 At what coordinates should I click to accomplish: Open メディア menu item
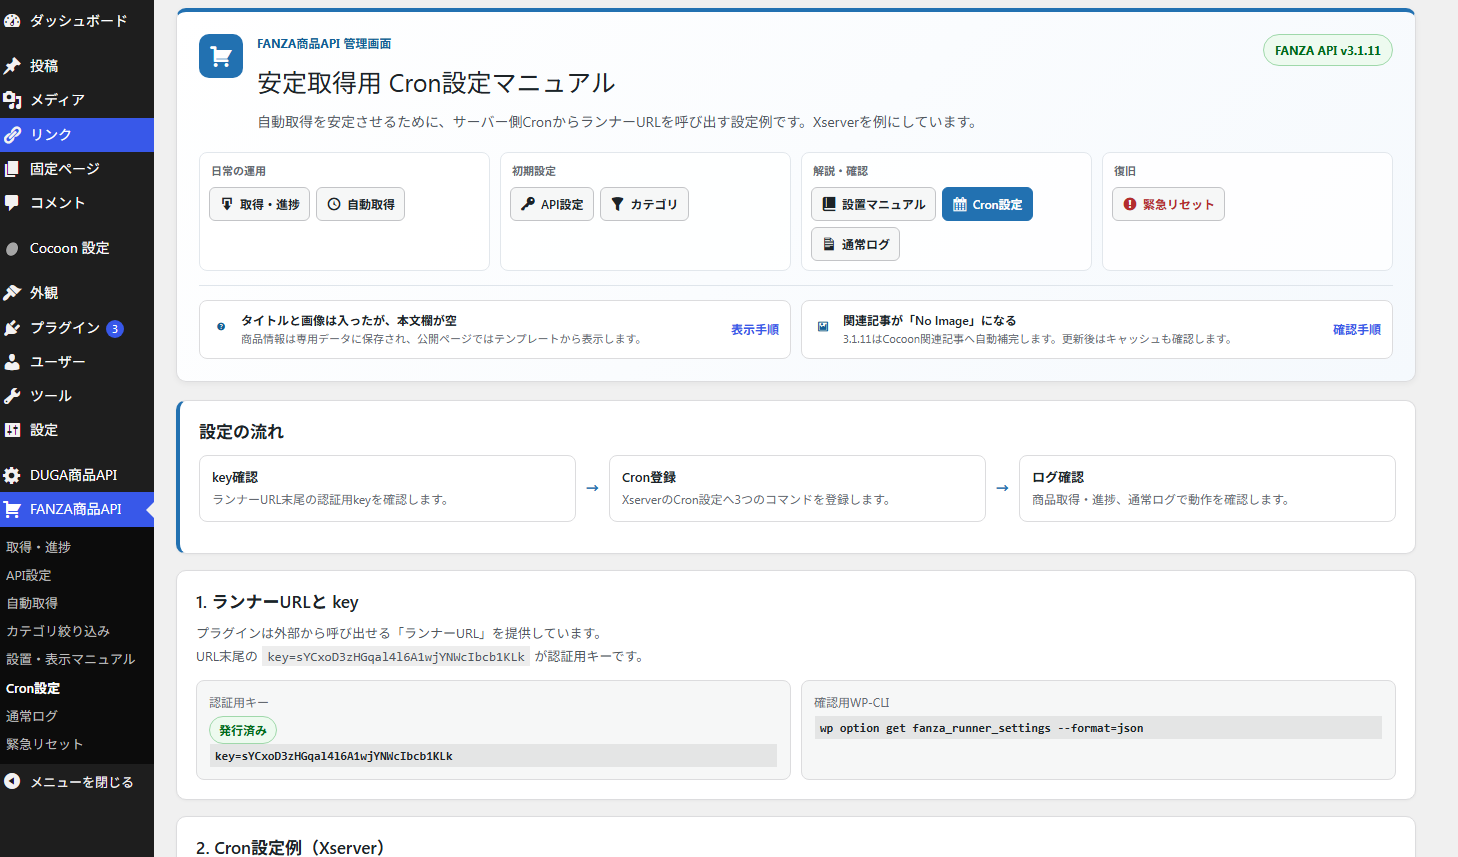[77, 100]
